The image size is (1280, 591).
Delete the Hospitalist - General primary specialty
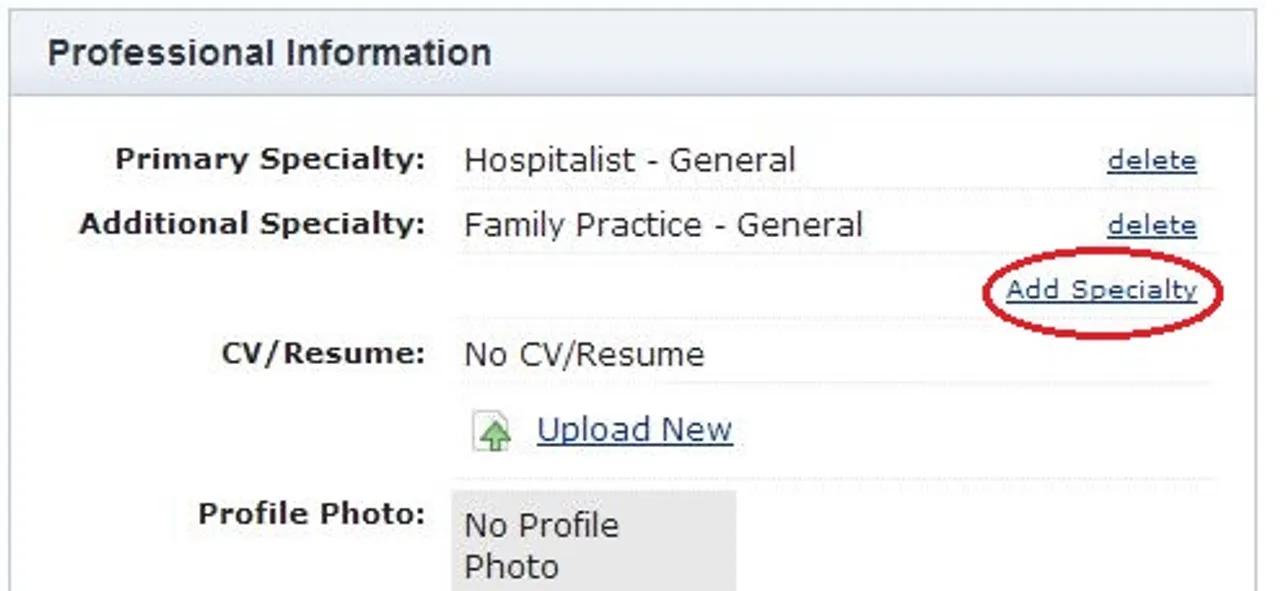[x=1152, y=161]
